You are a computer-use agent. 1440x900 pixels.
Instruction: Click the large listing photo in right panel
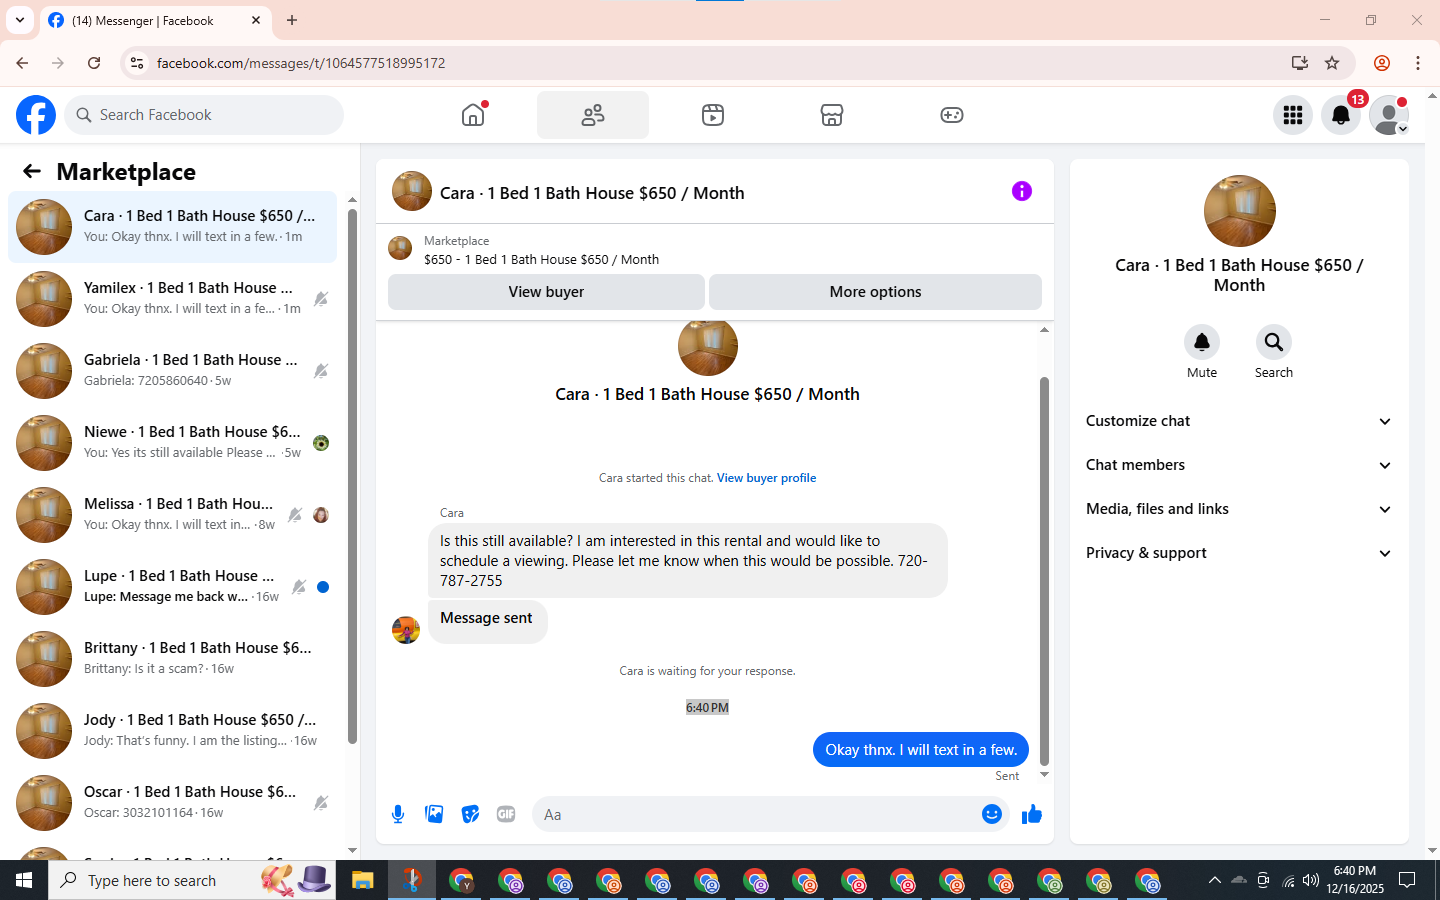point(1239,211)
